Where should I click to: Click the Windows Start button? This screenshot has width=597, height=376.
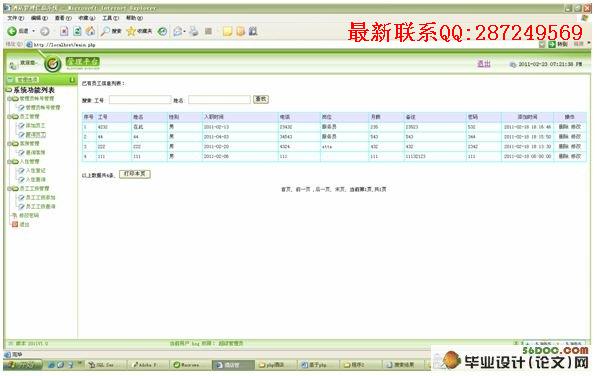click(22, 365)
